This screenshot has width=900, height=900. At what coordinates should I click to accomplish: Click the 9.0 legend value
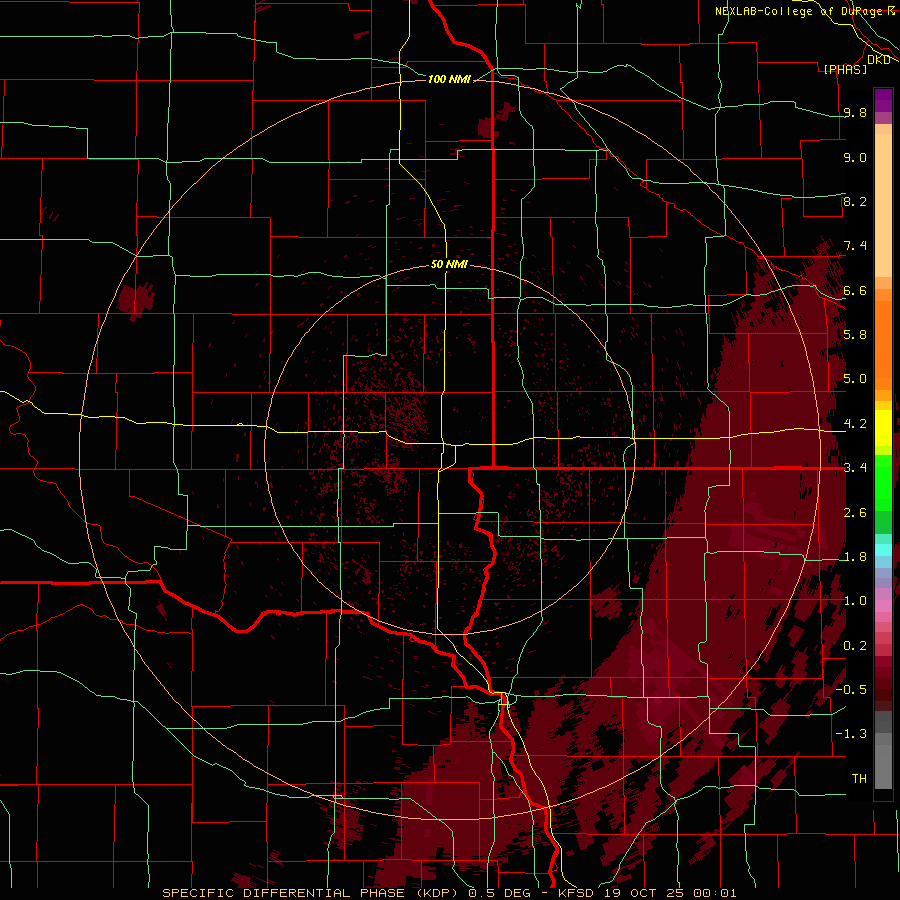(855, 157)
